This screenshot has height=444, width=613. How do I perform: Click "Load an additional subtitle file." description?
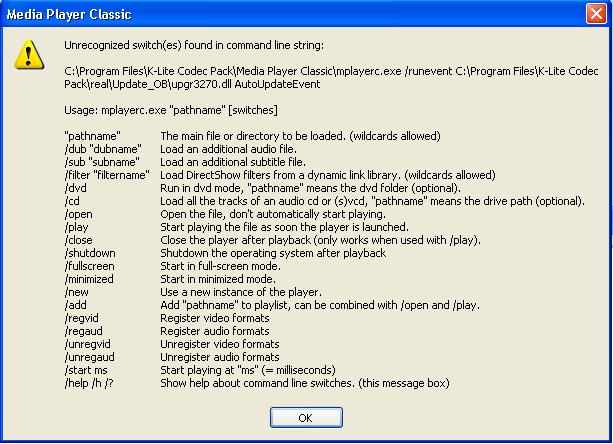[x=233, y=162]
